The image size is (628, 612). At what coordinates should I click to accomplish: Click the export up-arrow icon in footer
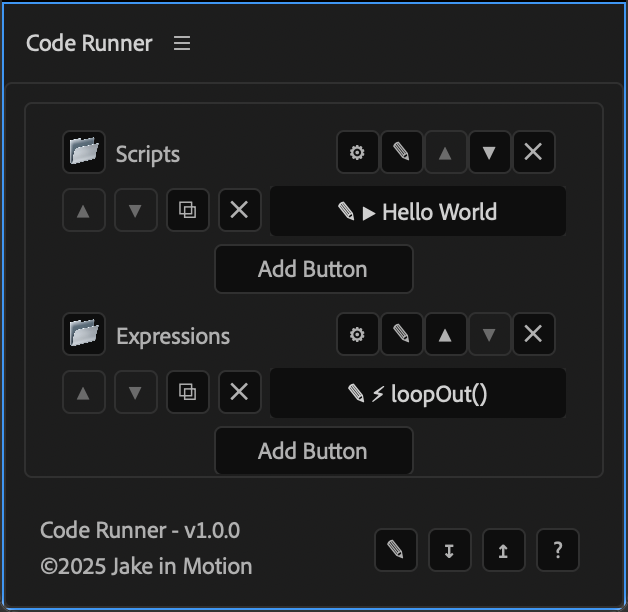click(x=503, y=550)
